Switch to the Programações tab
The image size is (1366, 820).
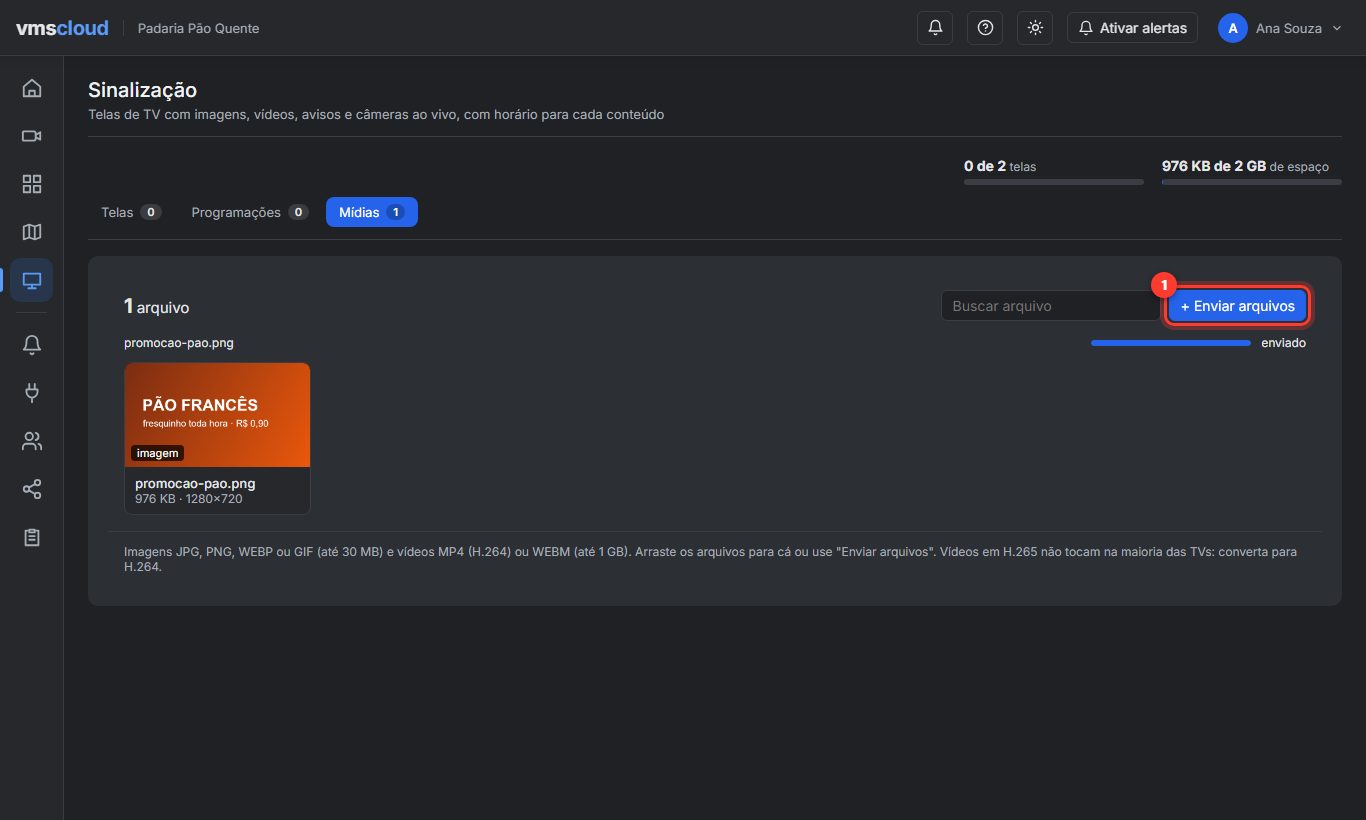(250, 212)
